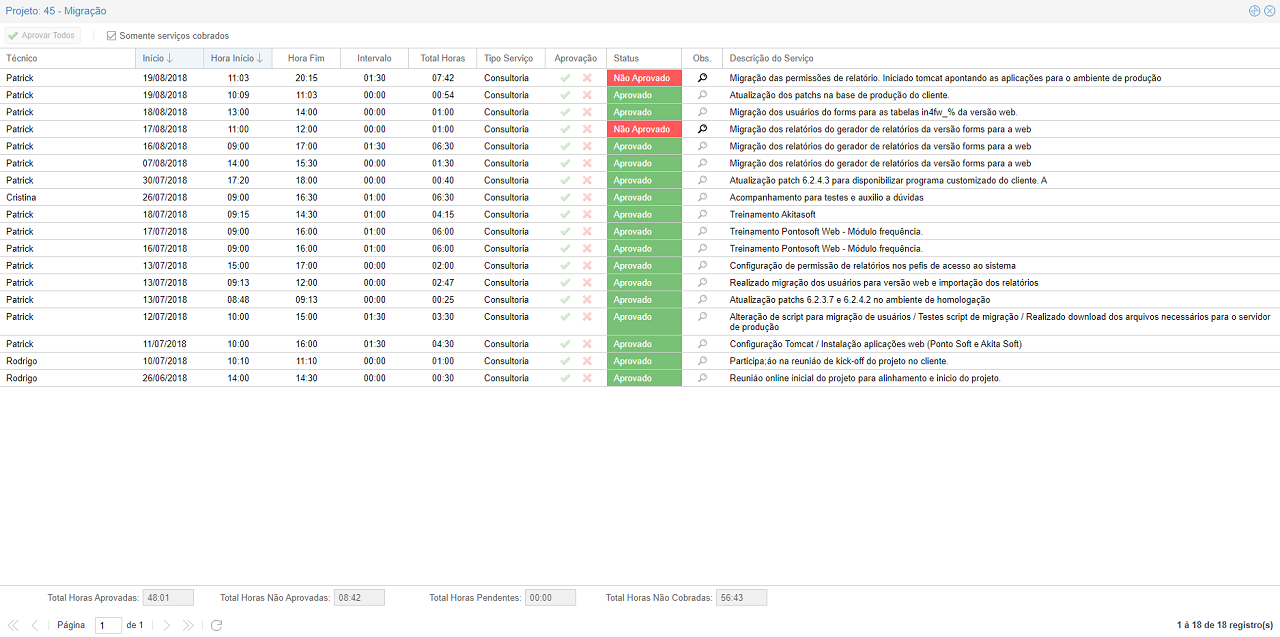This screenshot has width=1280, height=637.
Task: Click the Aprovar Todos button
Action: (42, 36)
